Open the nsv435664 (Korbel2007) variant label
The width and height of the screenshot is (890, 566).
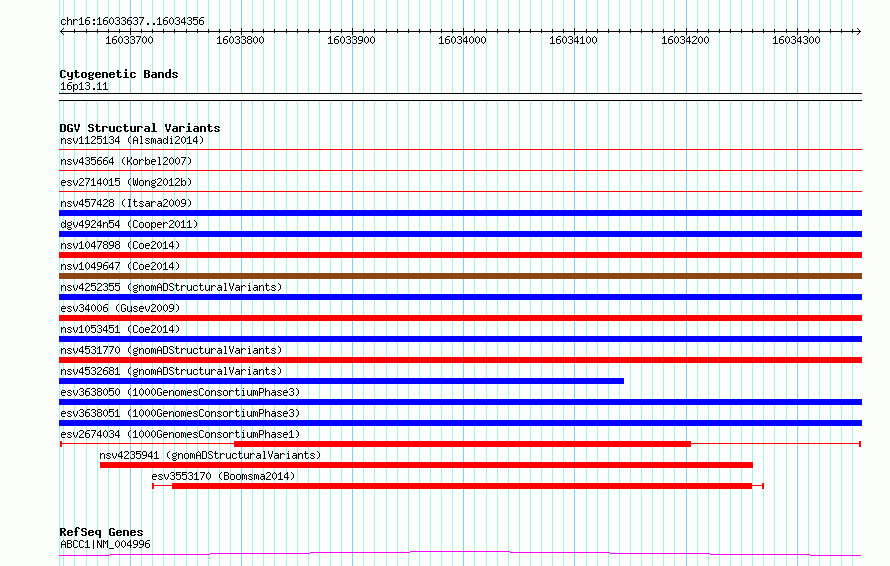(126, 161)
